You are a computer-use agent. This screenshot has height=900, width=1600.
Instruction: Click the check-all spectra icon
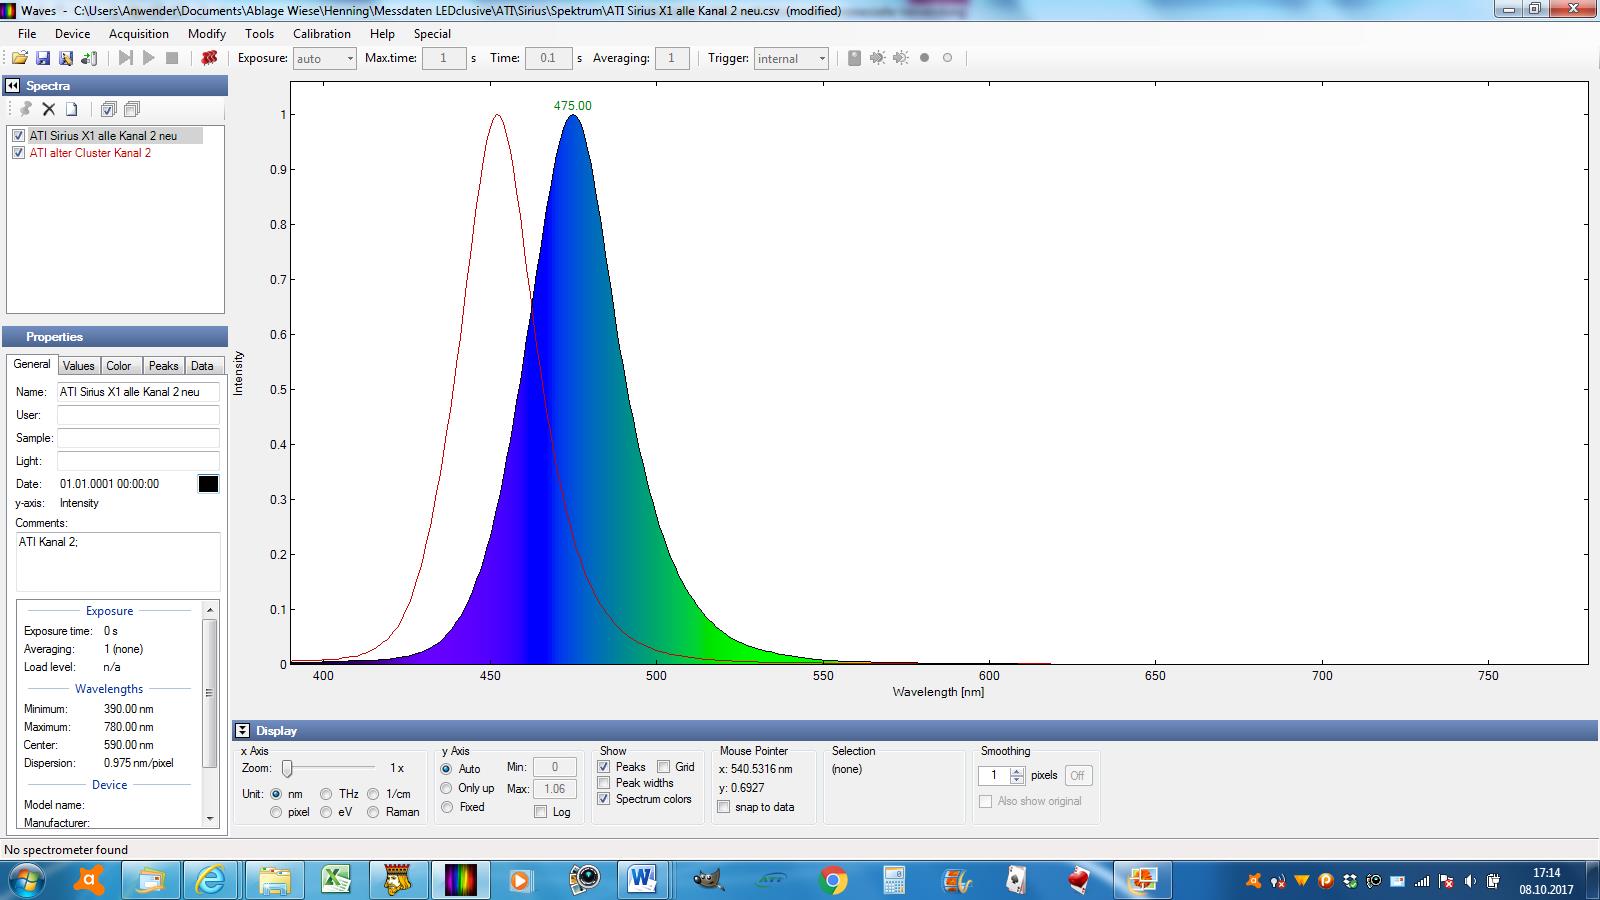click(108, 109)
